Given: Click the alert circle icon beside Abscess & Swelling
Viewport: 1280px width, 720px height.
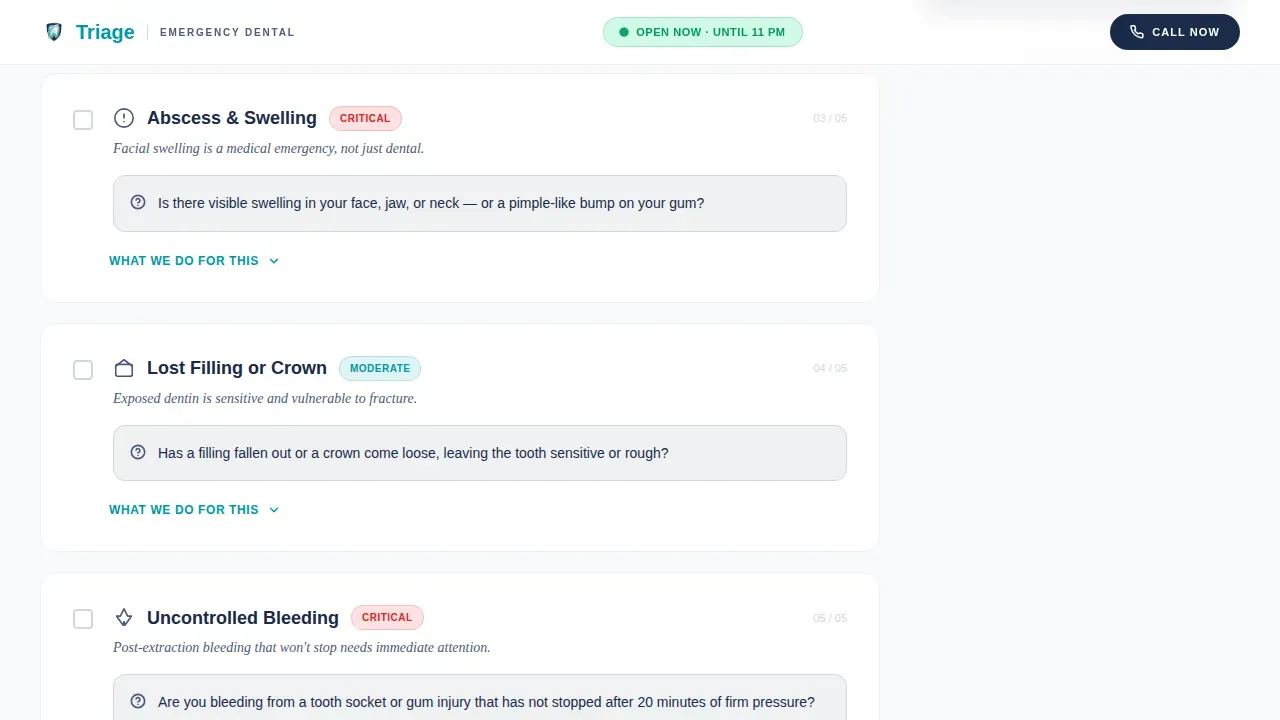Looking at the screenshot, I should pyautogui.click(x=124, y=118).
